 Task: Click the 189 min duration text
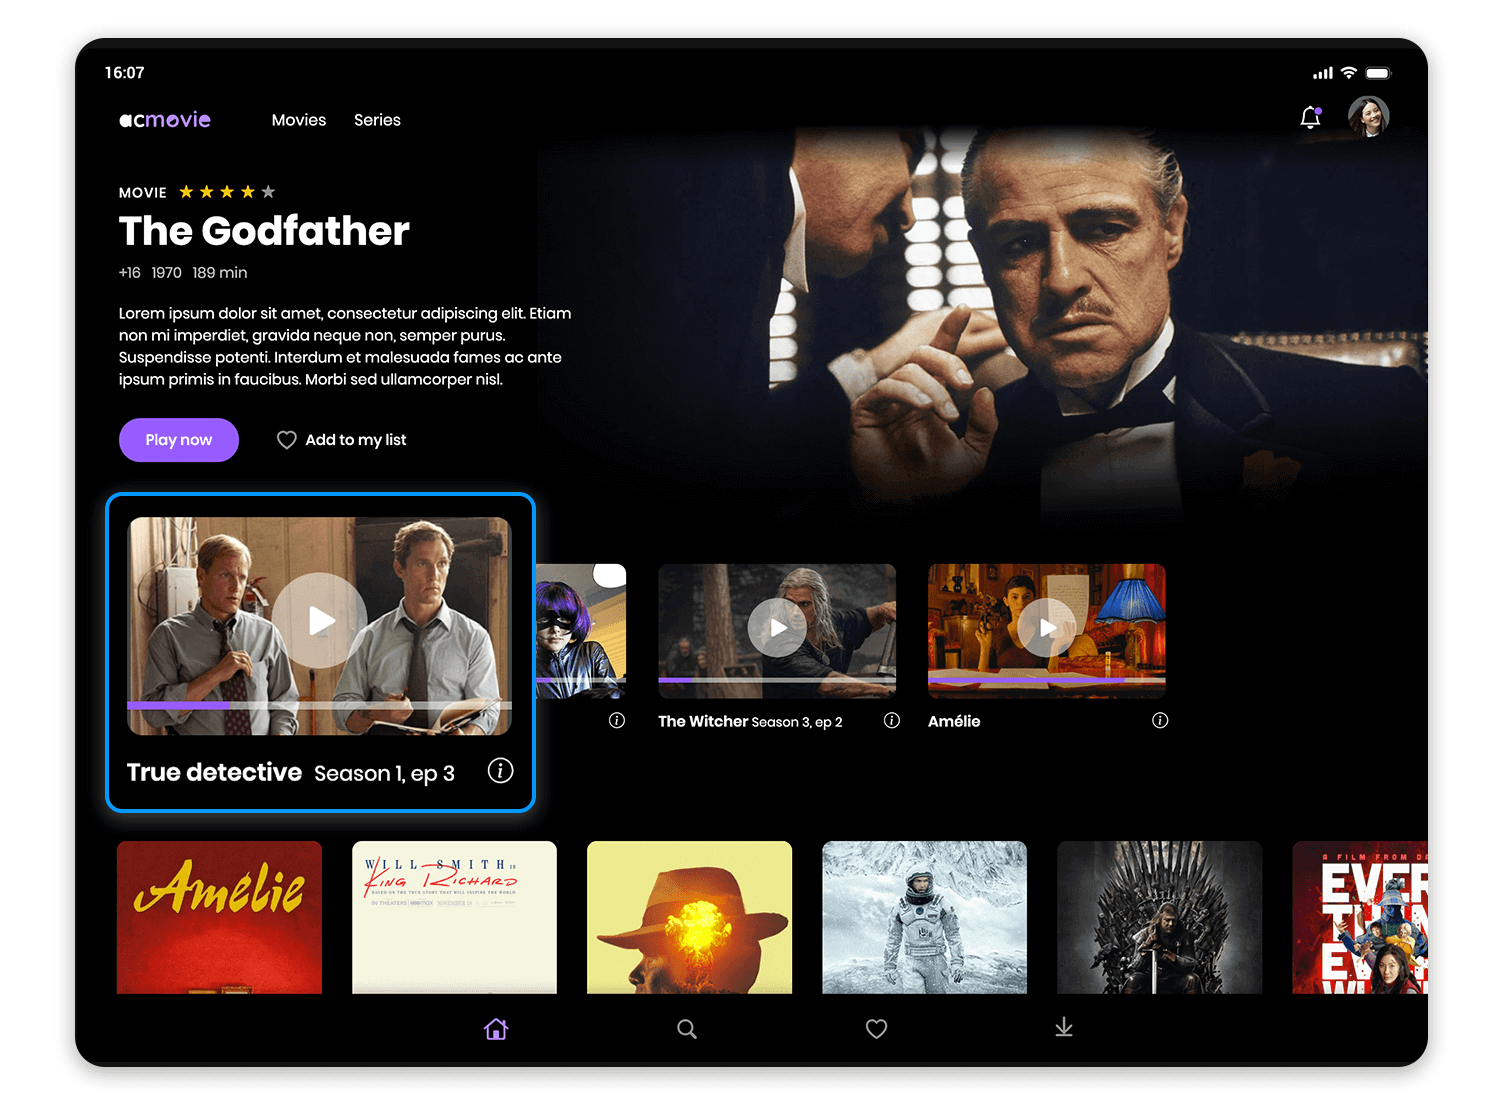pyautogui.click(x=220, y=272)
